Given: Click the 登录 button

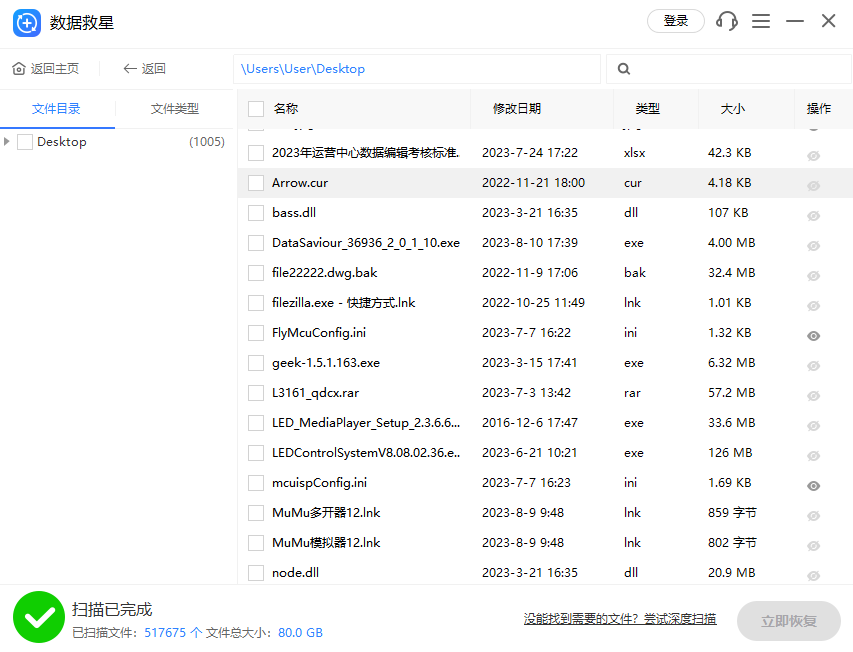Looking at the screenshot, I should click(675, 20).
